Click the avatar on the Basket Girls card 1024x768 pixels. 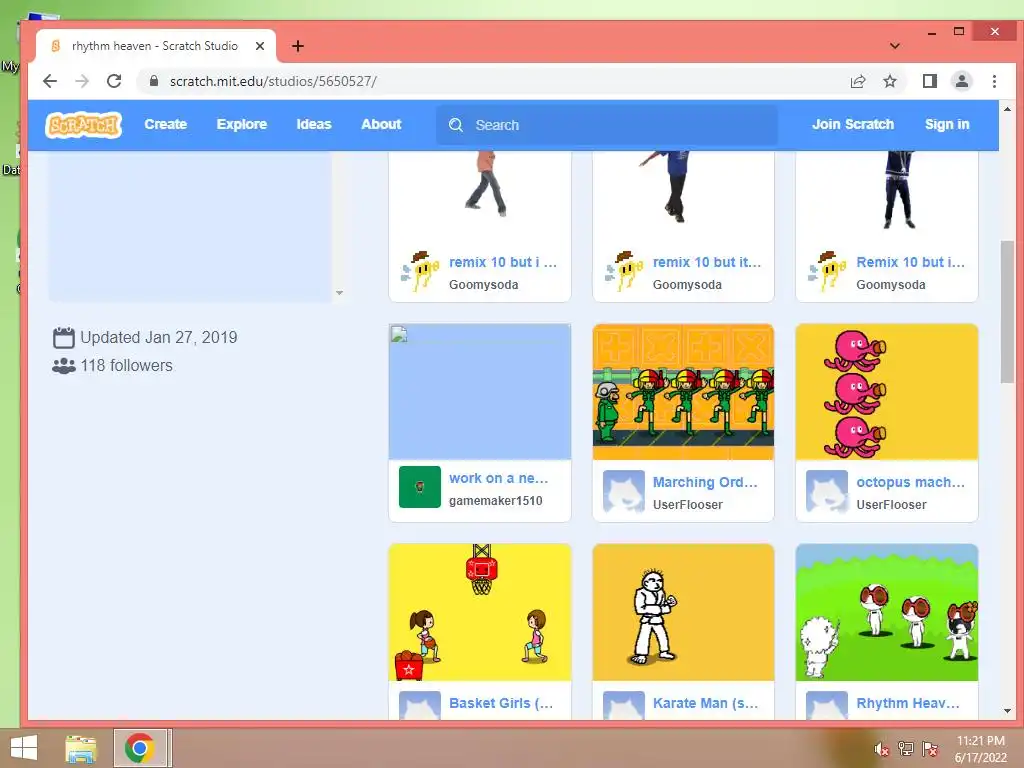tap(420, 705)
